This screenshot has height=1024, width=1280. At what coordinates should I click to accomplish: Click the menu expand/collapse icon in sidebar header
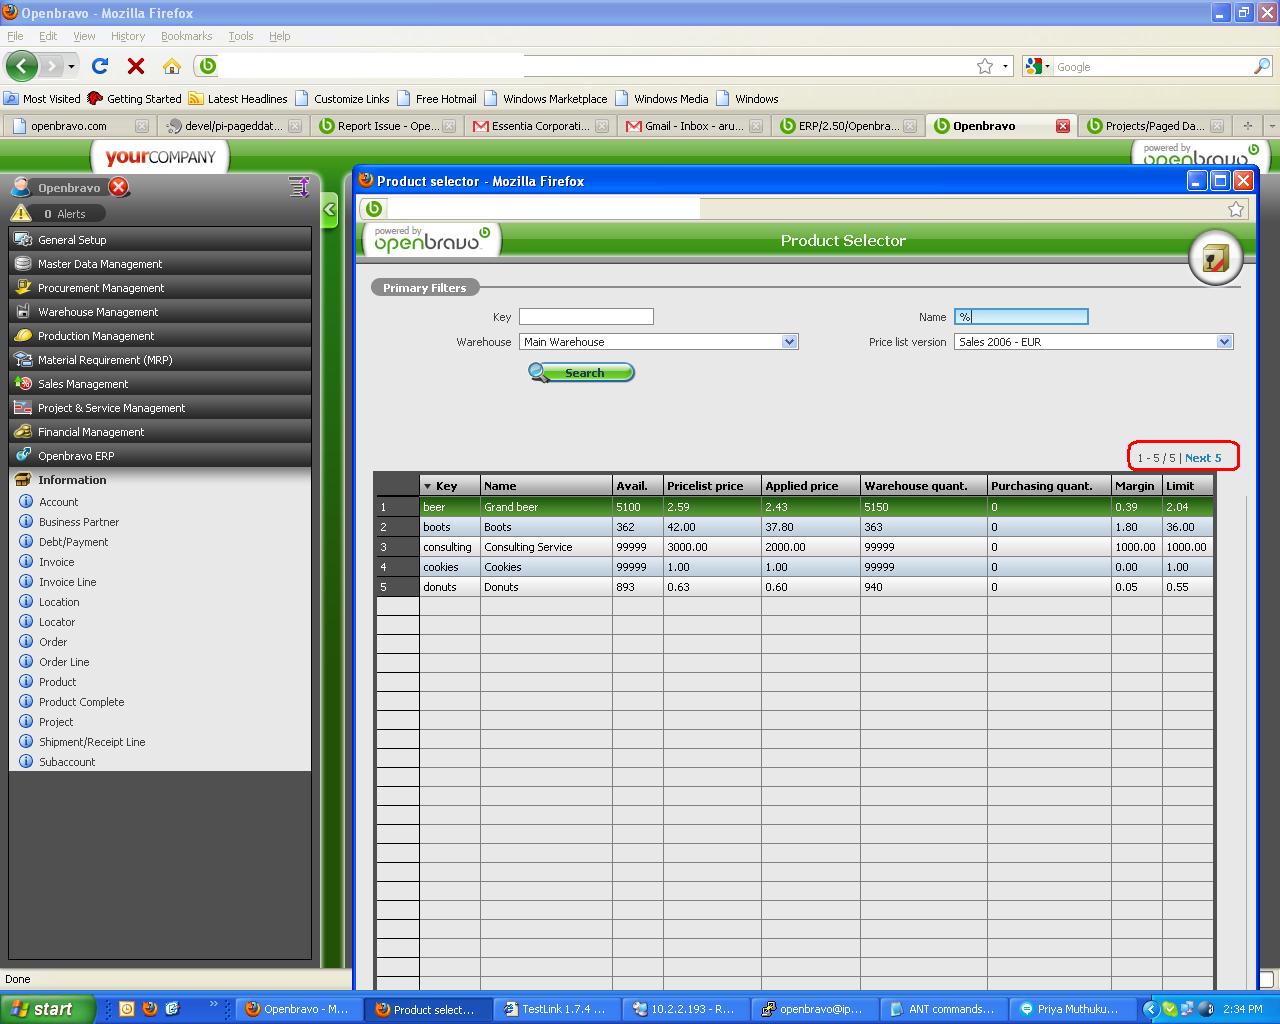coord(298,187)
